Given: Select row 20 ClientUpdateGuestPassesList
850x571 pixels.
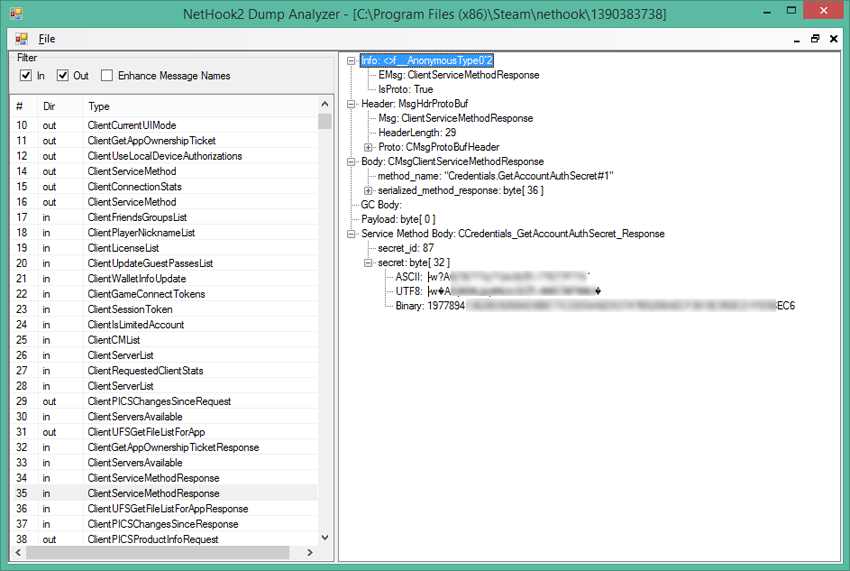Looking at the screenshot, I should (x=164, y=264).
